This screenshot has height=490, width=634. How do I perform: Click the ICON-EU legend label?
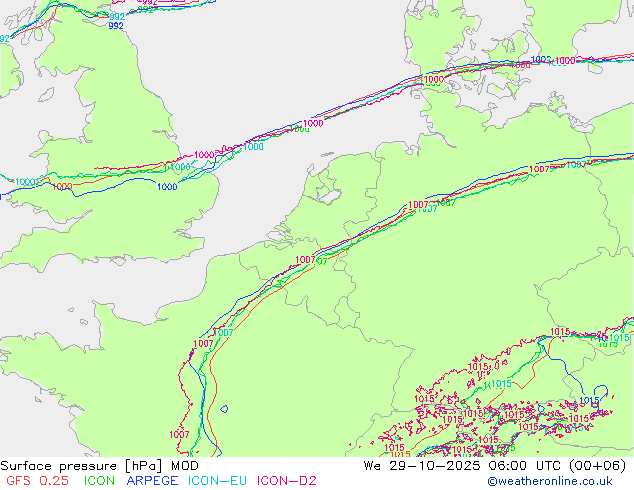click(217, 481)
